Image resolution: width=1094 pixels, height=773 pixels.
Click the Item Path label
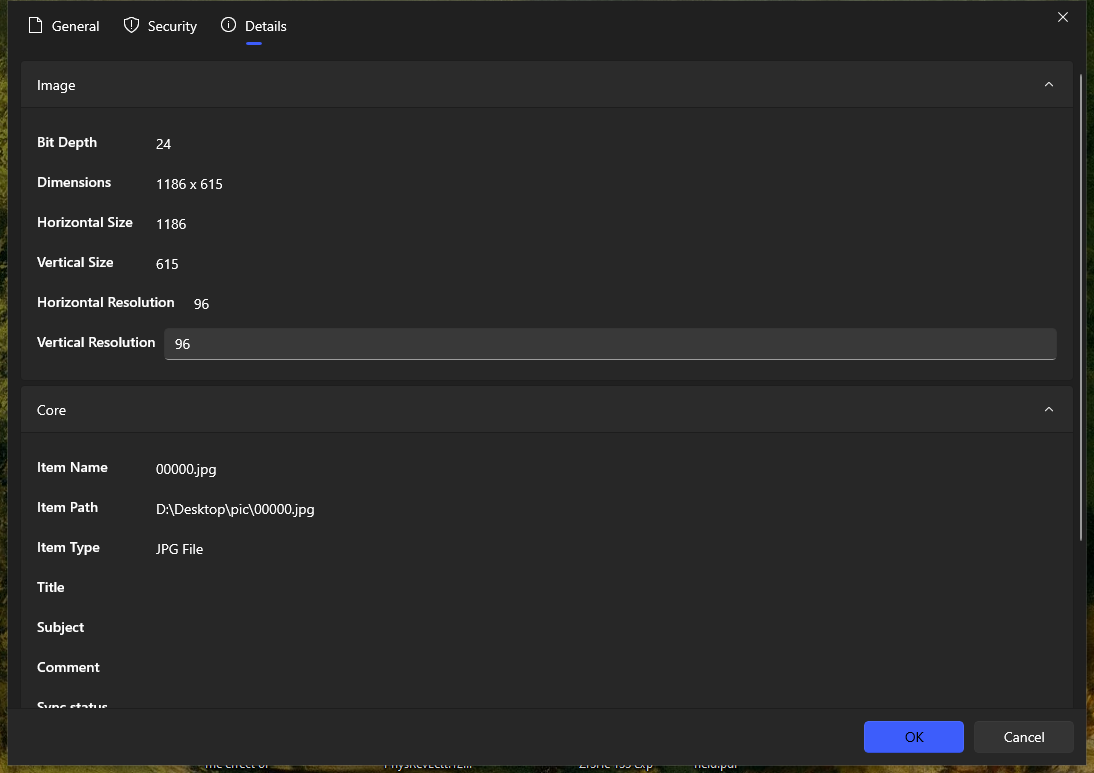(67, 507)
